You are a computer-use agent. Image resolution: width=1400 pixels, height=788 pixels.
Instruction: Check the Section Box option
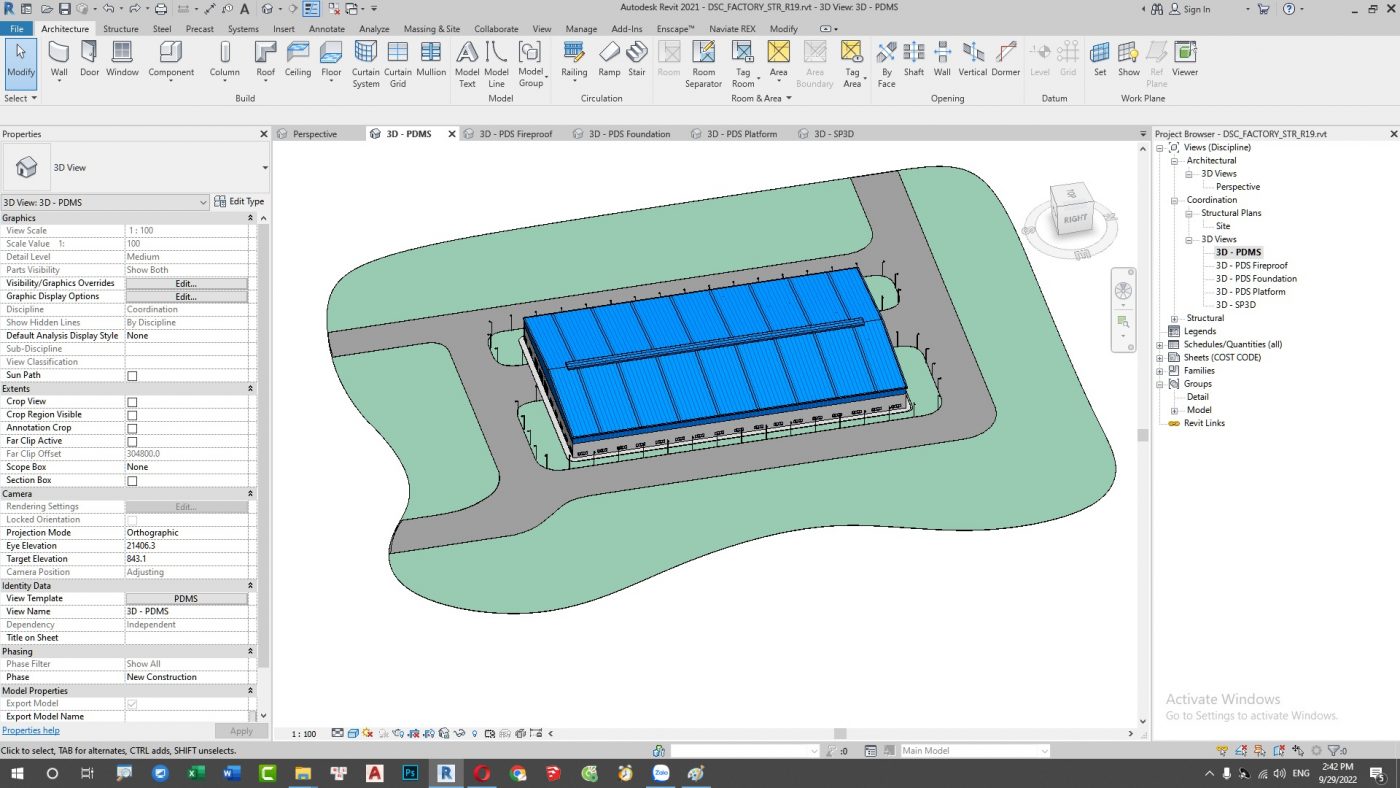point(132,481)
